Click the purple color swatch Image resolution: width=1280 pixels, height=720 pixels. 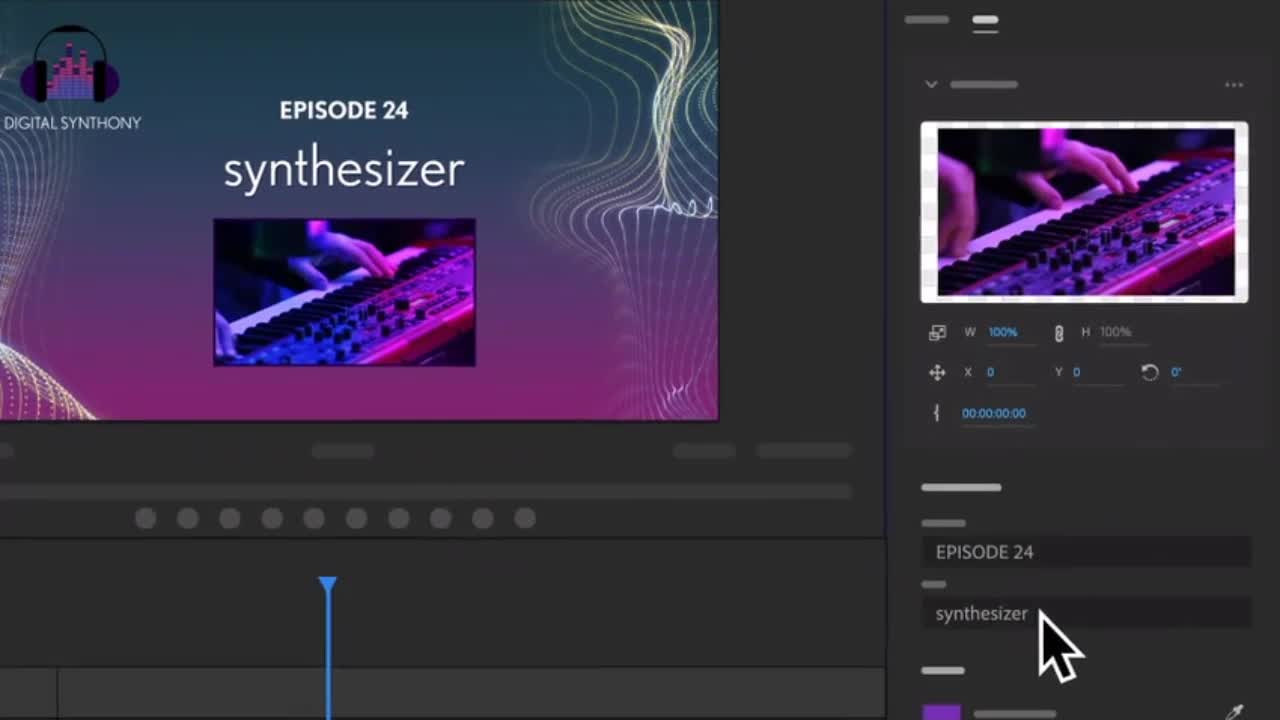click(941, 712)
